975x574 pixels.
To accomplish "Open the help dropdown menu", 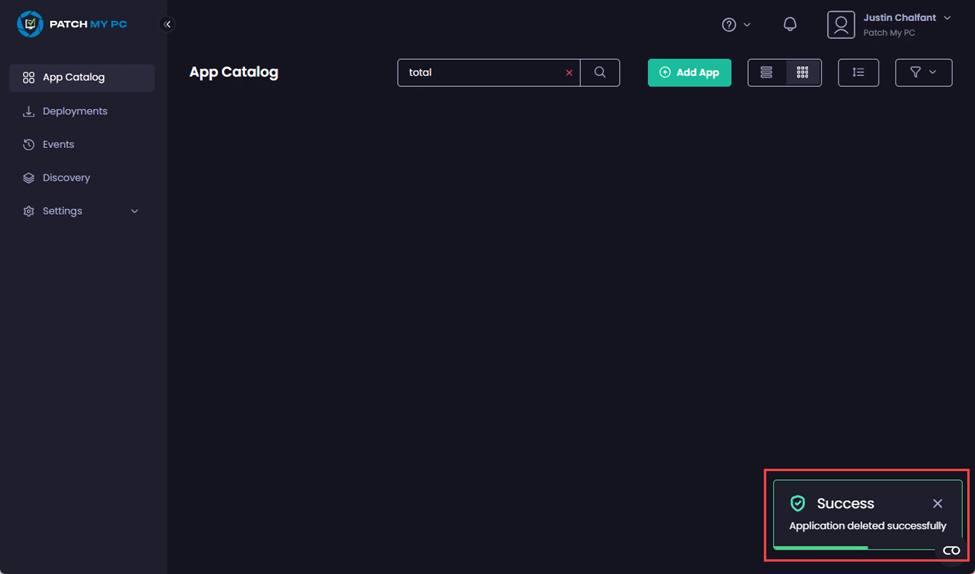I will (x=736, y=24).
